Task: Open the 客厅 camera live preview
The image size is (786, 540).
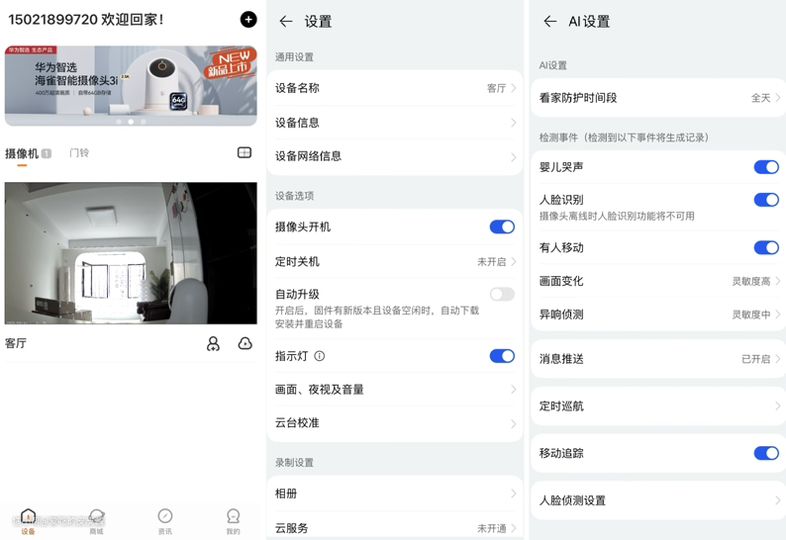Action: (131, 253)
